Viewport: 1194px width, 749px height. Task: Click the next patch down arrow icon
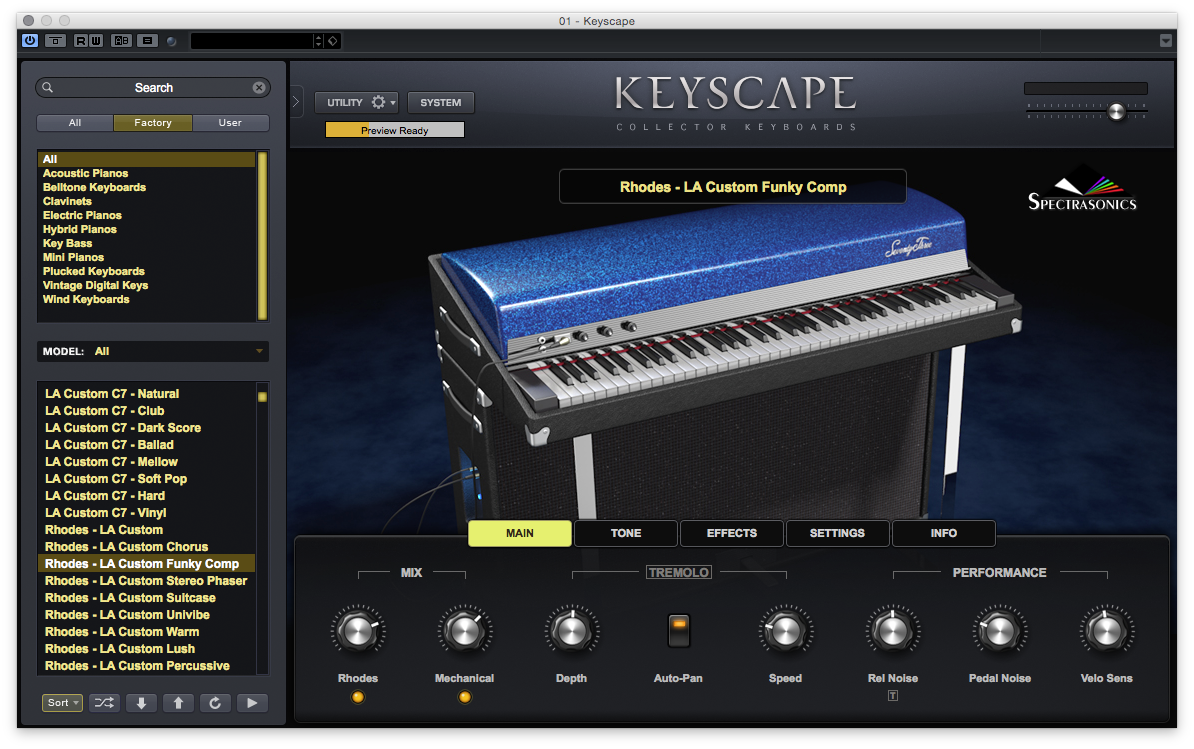tap(141, 703)
